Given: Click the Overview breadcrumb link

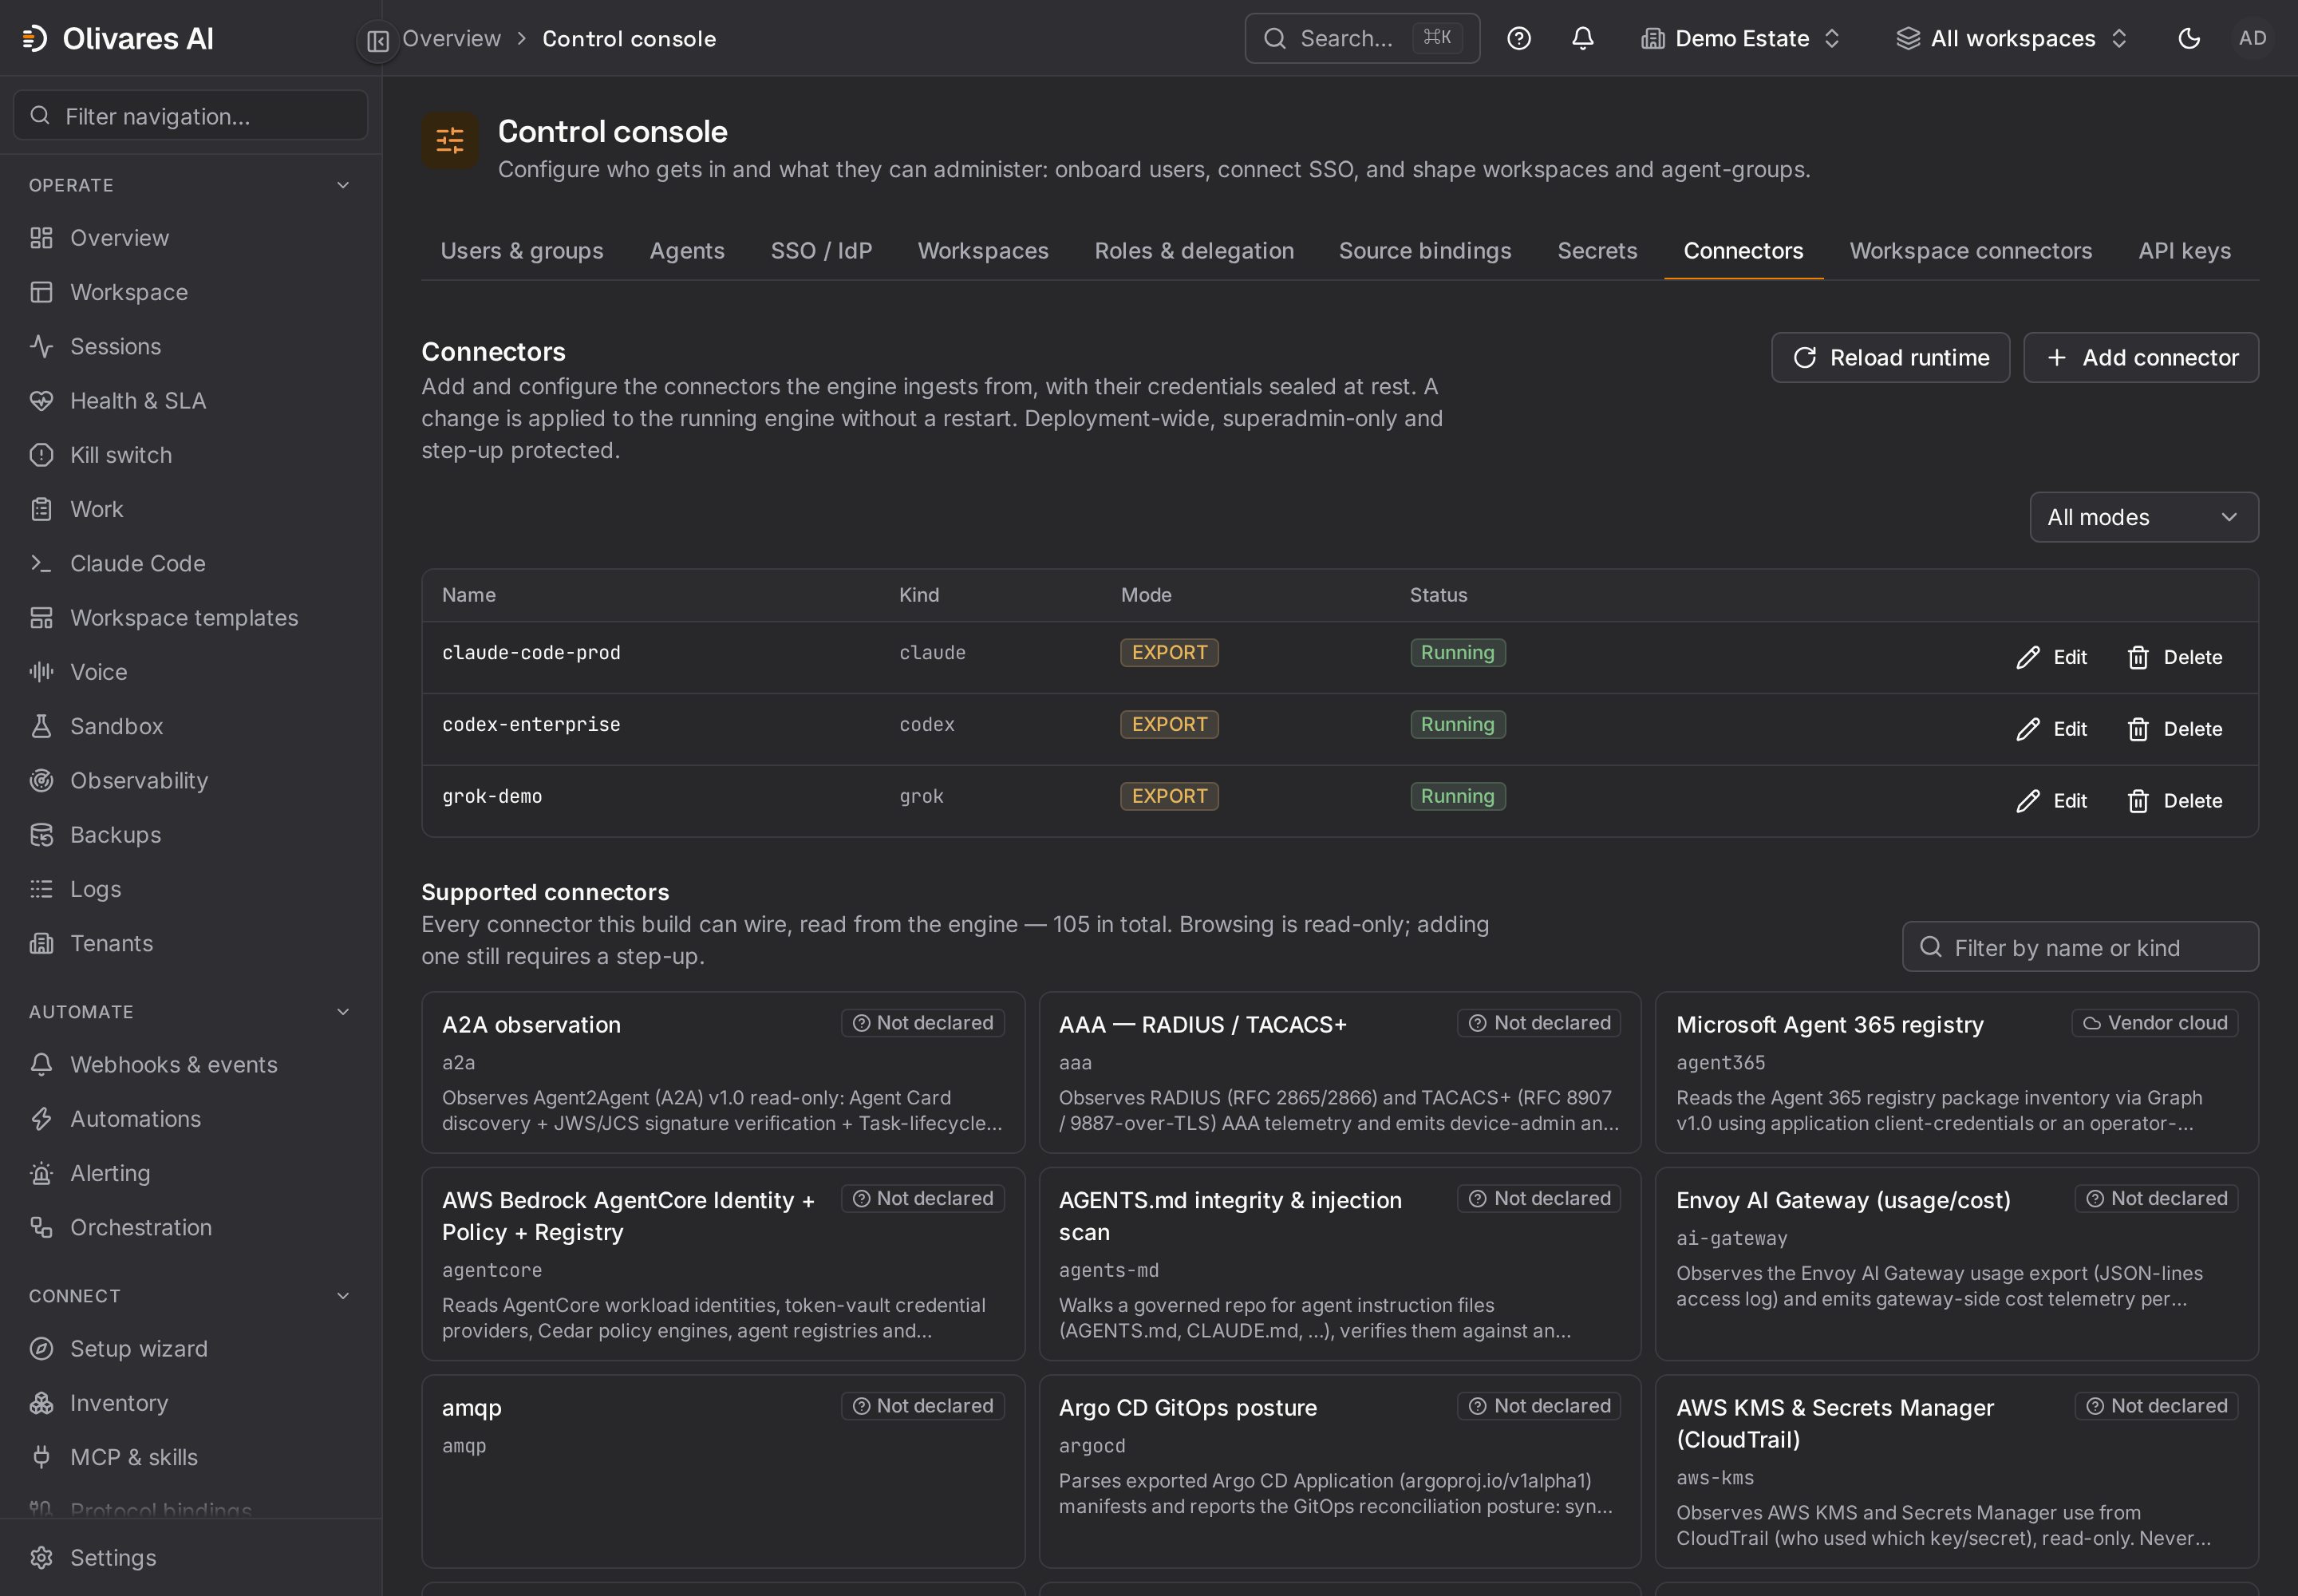Looking at the screenshot, I should tap(451, 38).
